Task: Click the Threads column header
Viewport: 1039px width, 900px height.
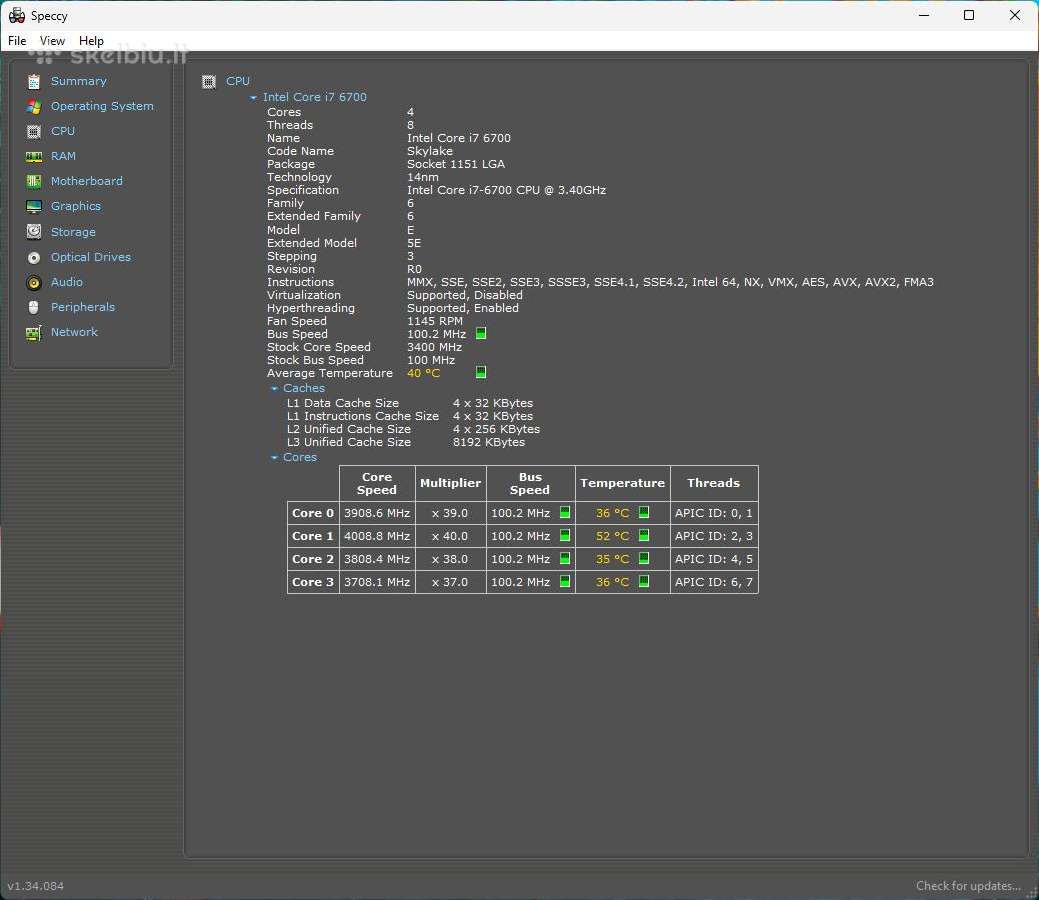Action: tap(714, 483)
